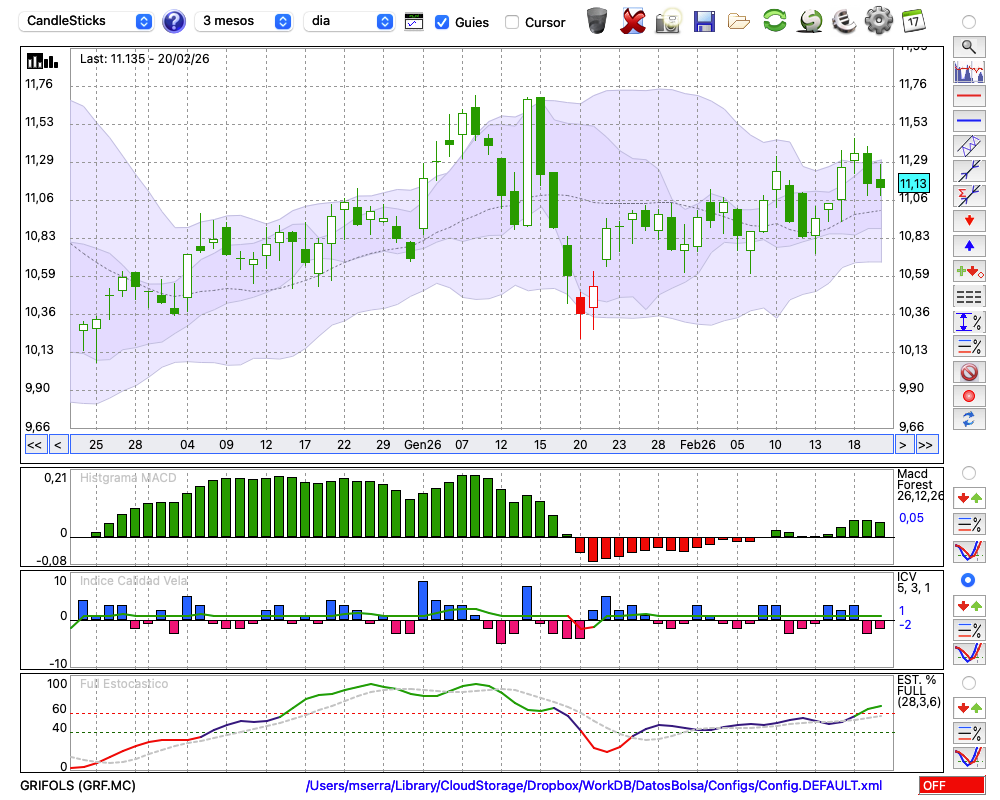Toggle the red OFF button
The height and width of the screenshot is (800, 1000).
point(952,785)
